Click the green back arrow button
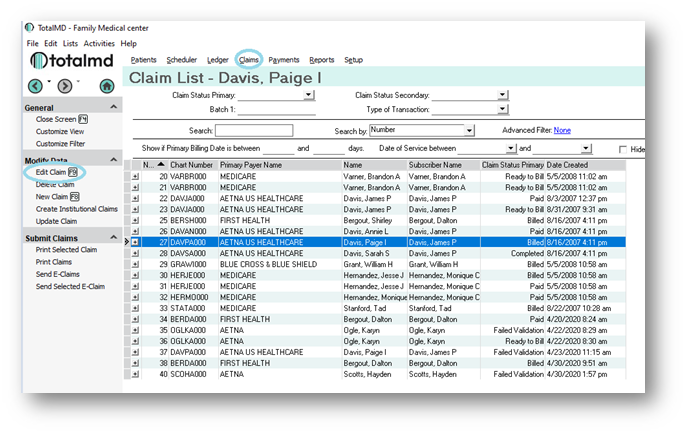The height and width of the screenshot is (435, 687). click(x=35, y=86)
